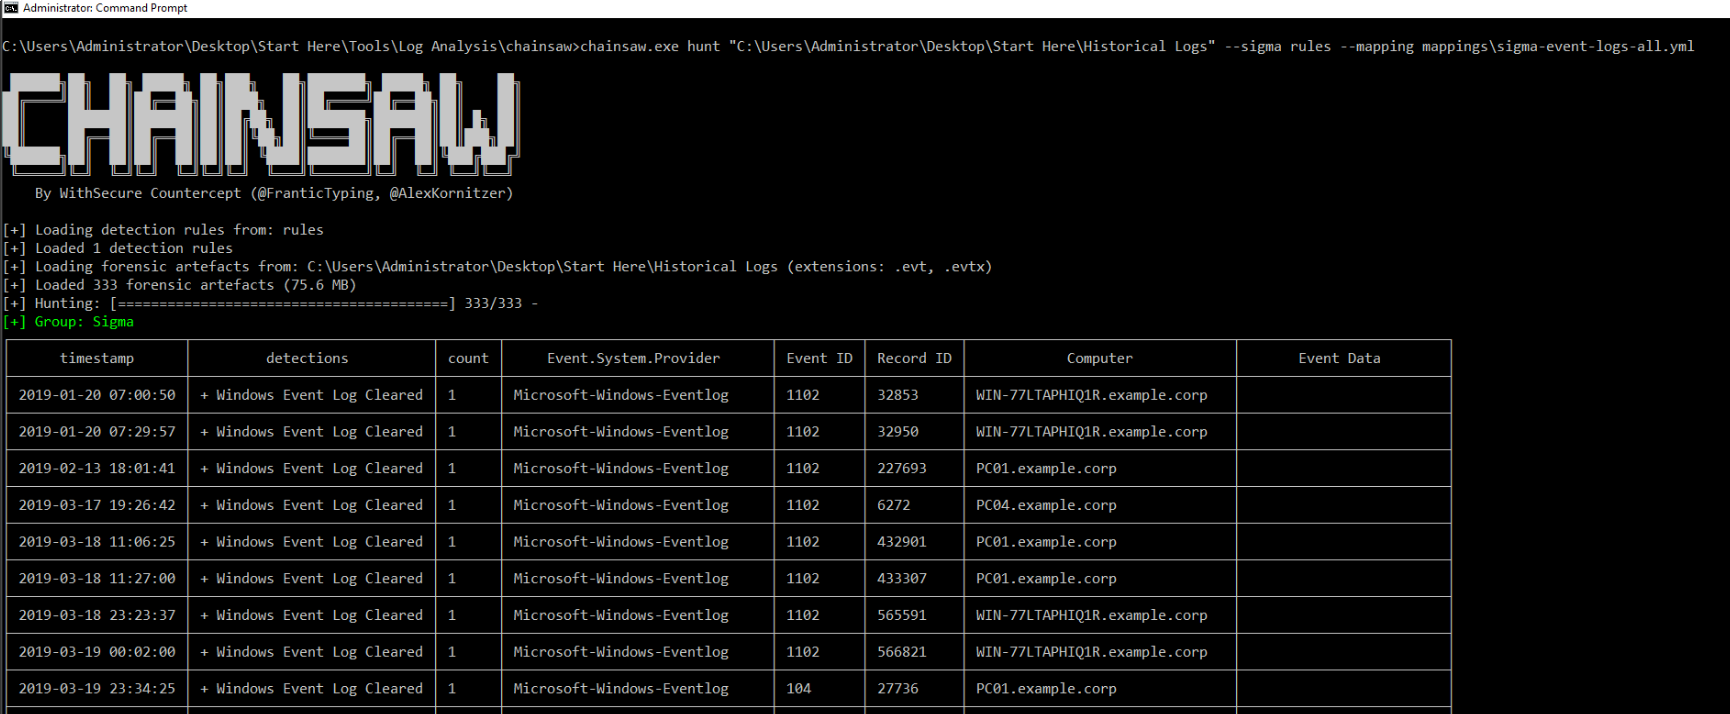Click Record ID 565591
The image size is (1730, 714).
click(x=902, y=615)
